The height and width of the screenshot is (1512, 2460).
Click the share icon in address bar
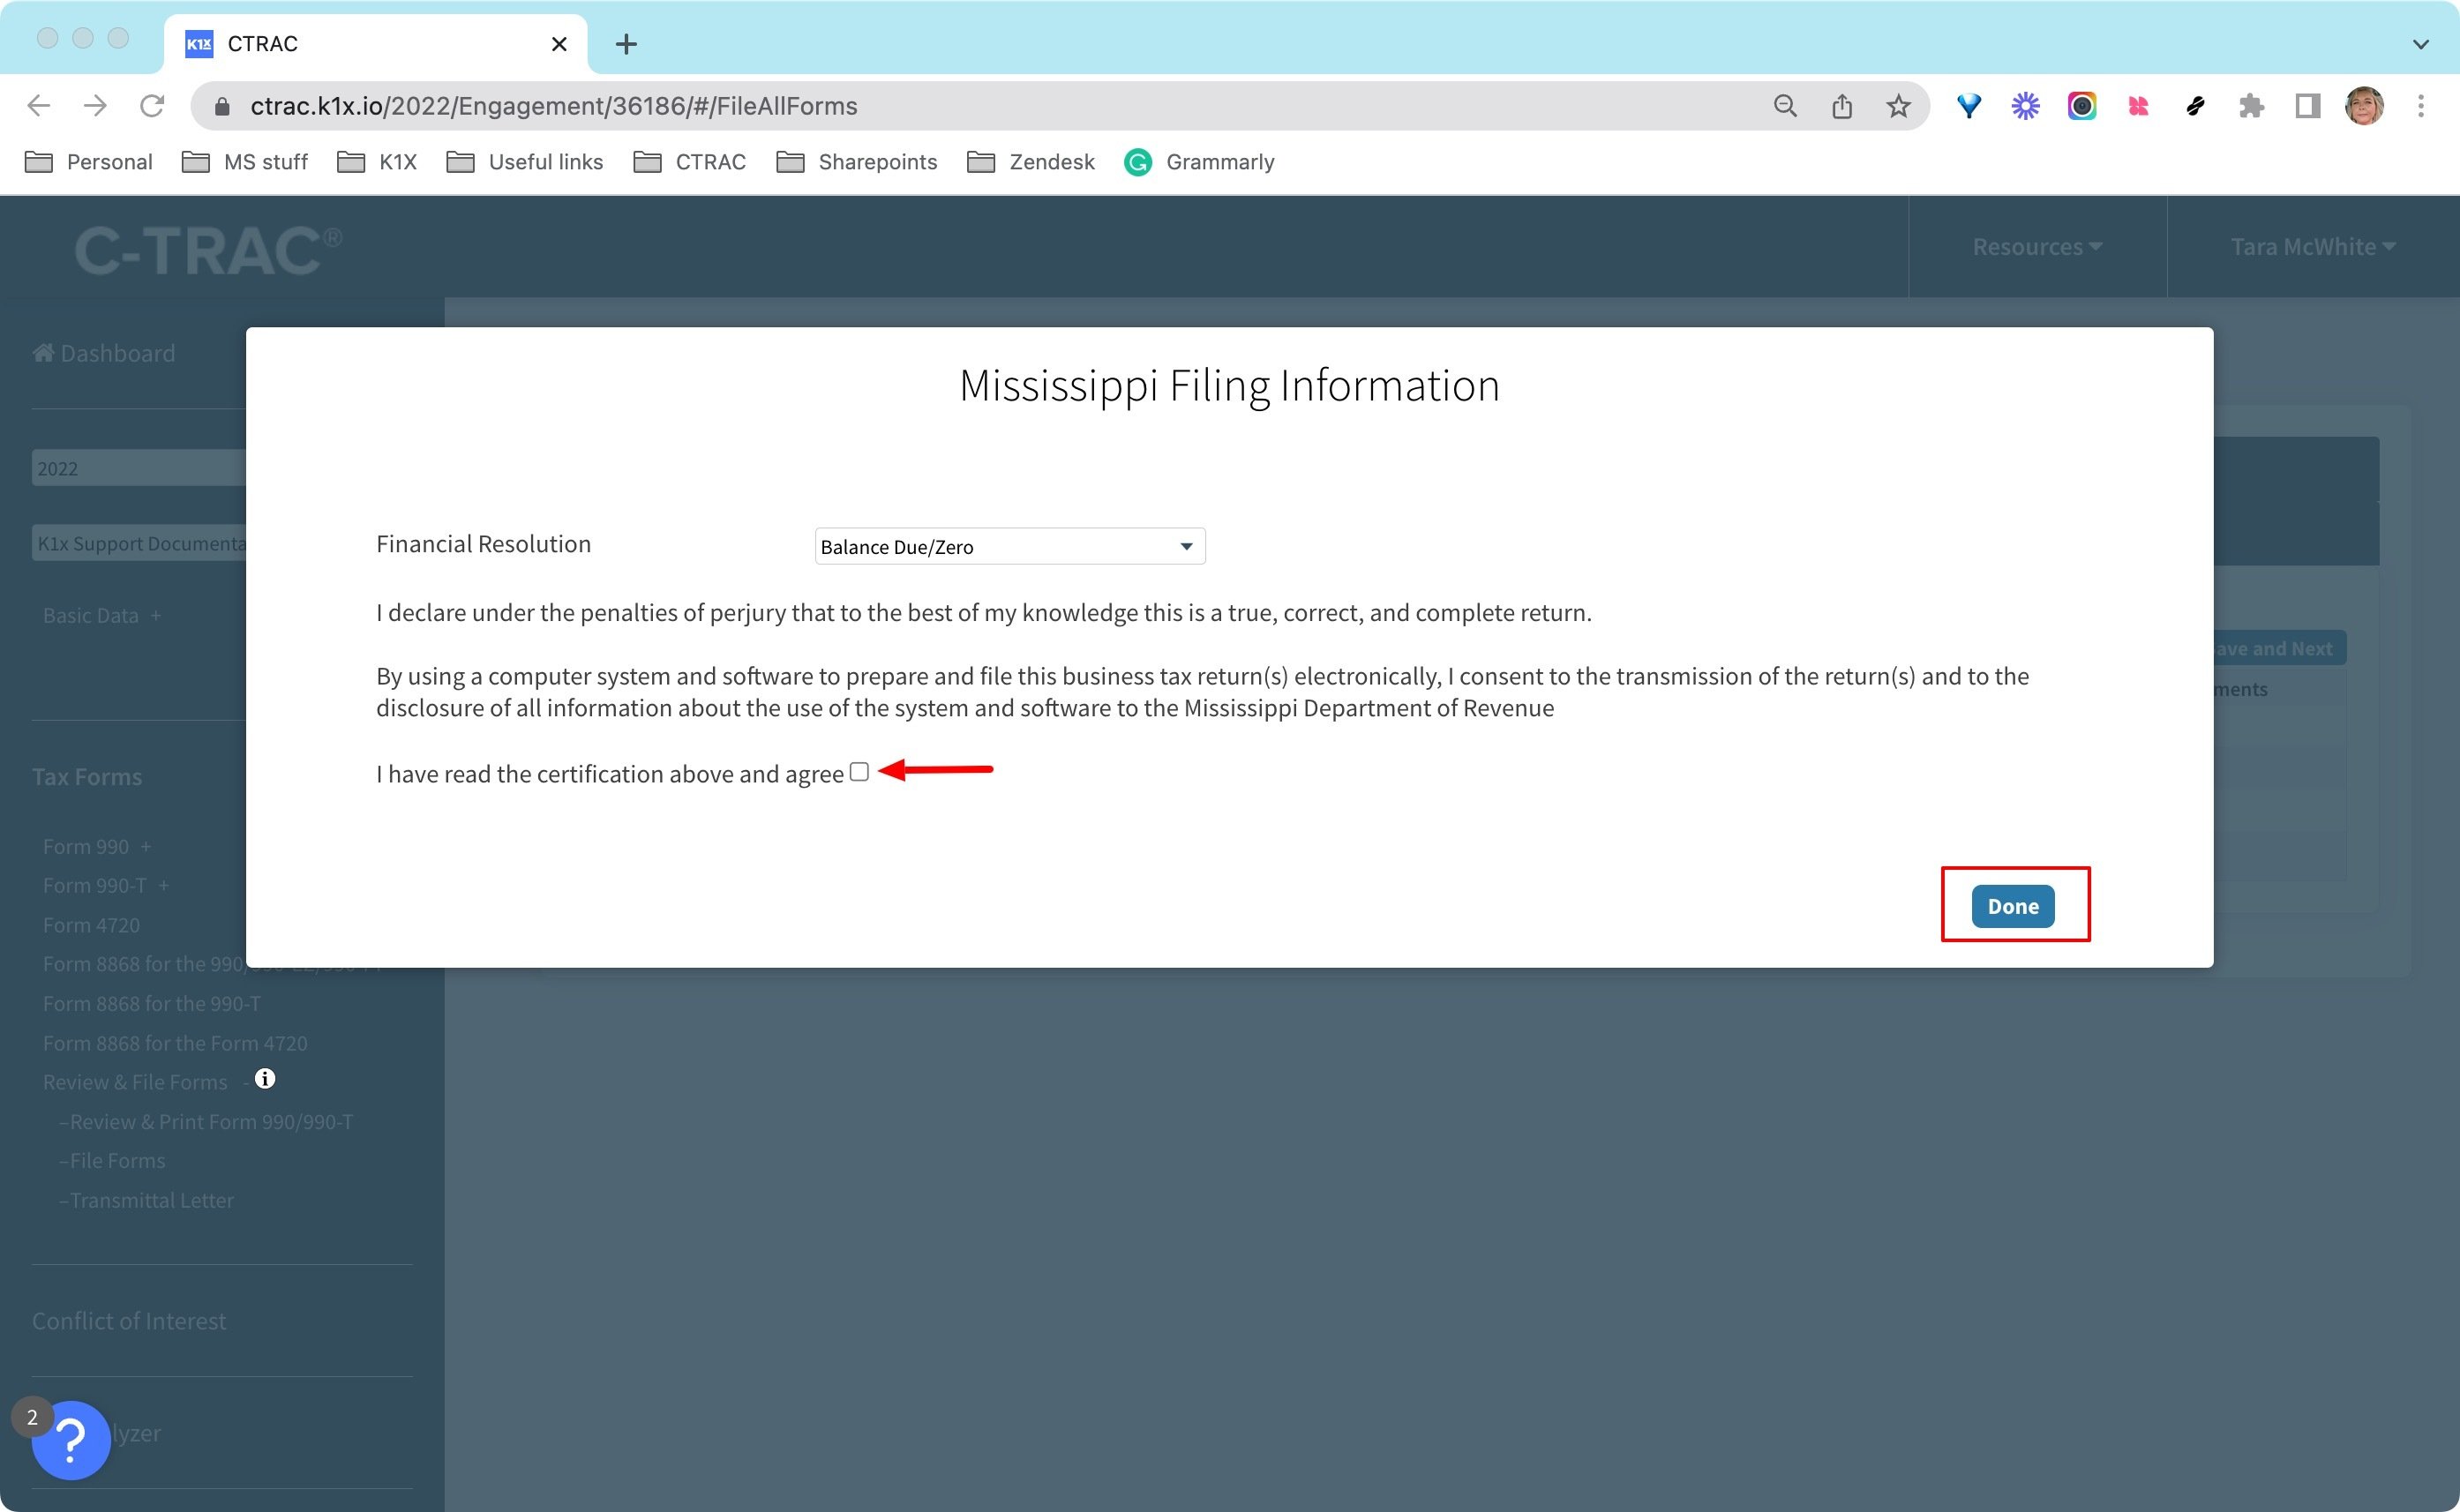pos(1842,106)
